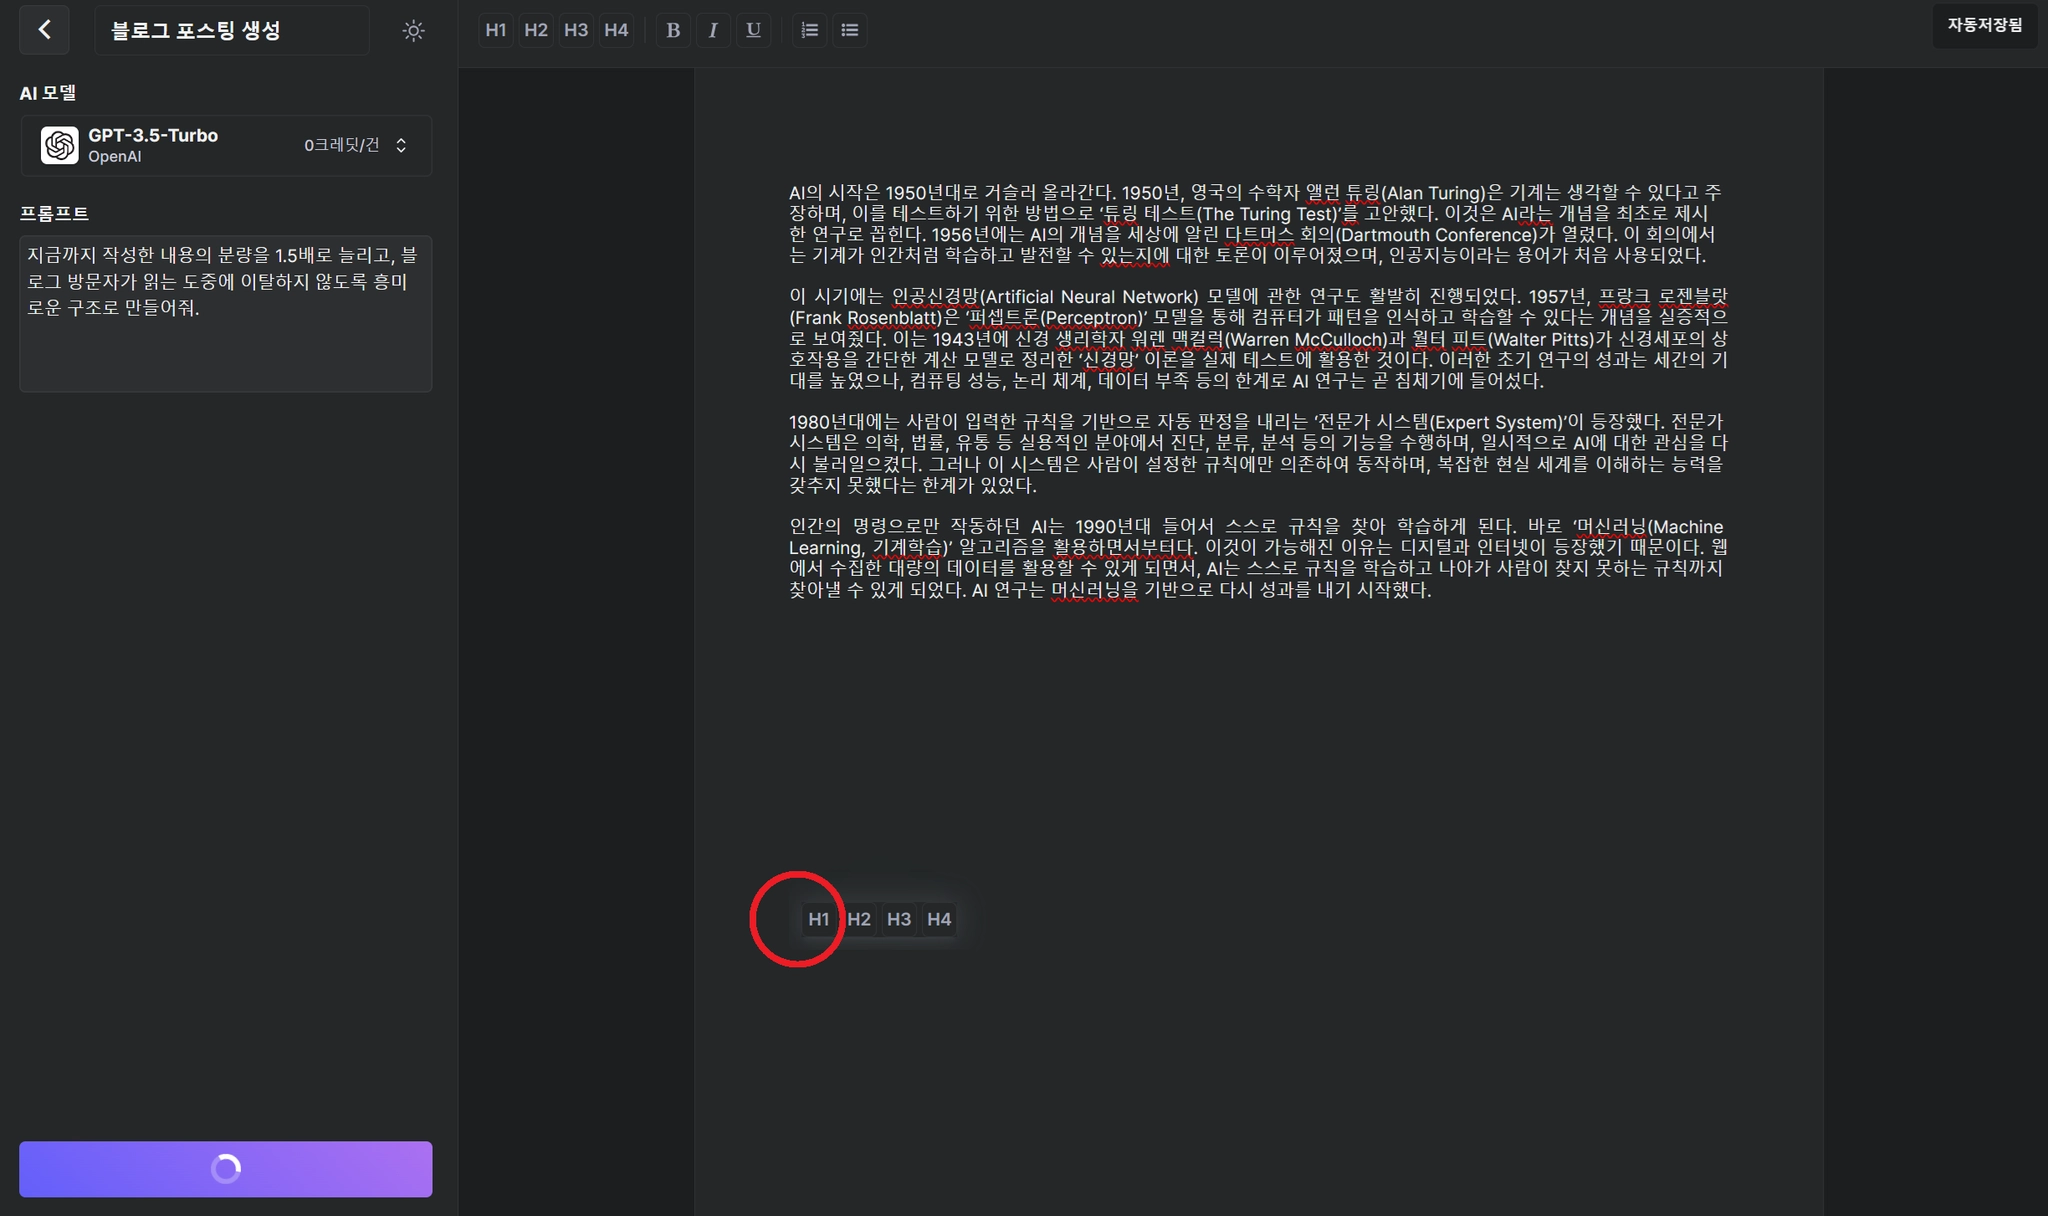Click the back arrow icon
2048x1216 pixels.
44,30
